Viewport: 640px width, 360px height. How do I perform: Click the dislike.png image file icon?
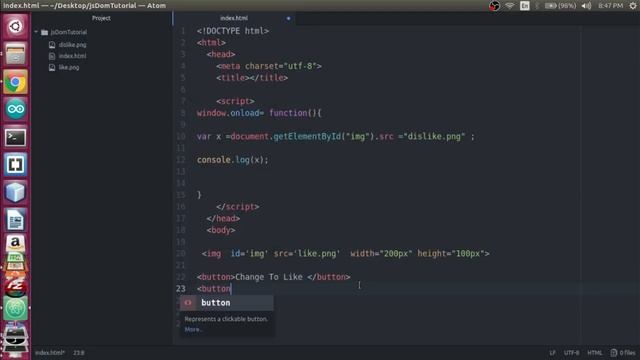(52, 45)
